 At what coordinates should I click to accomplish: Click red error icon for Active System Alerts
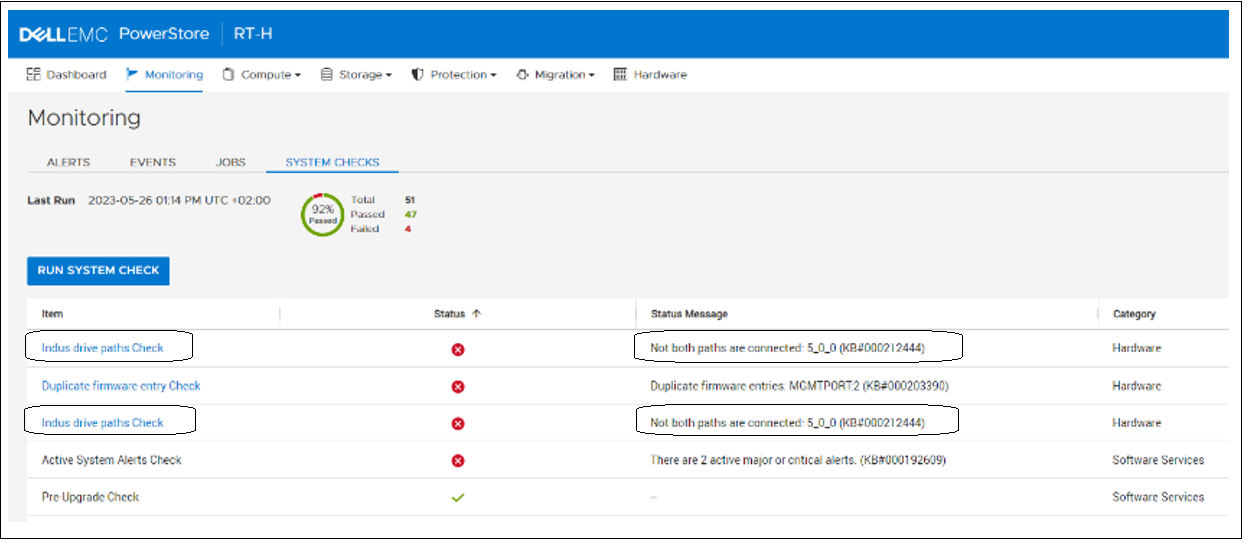[458, 461]
